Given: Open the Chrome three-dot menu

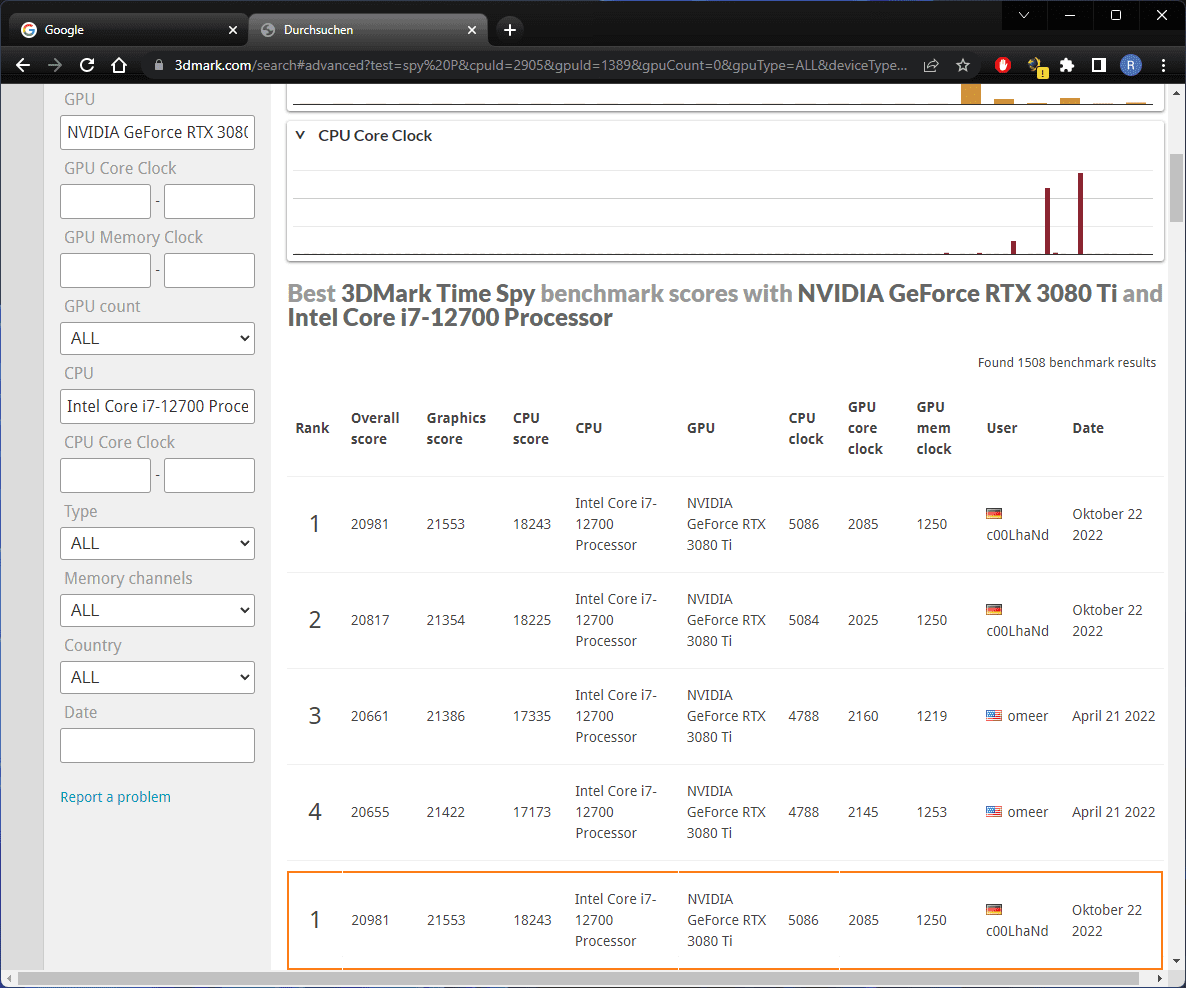Looking at the screenshot, I should point(1163,65).
